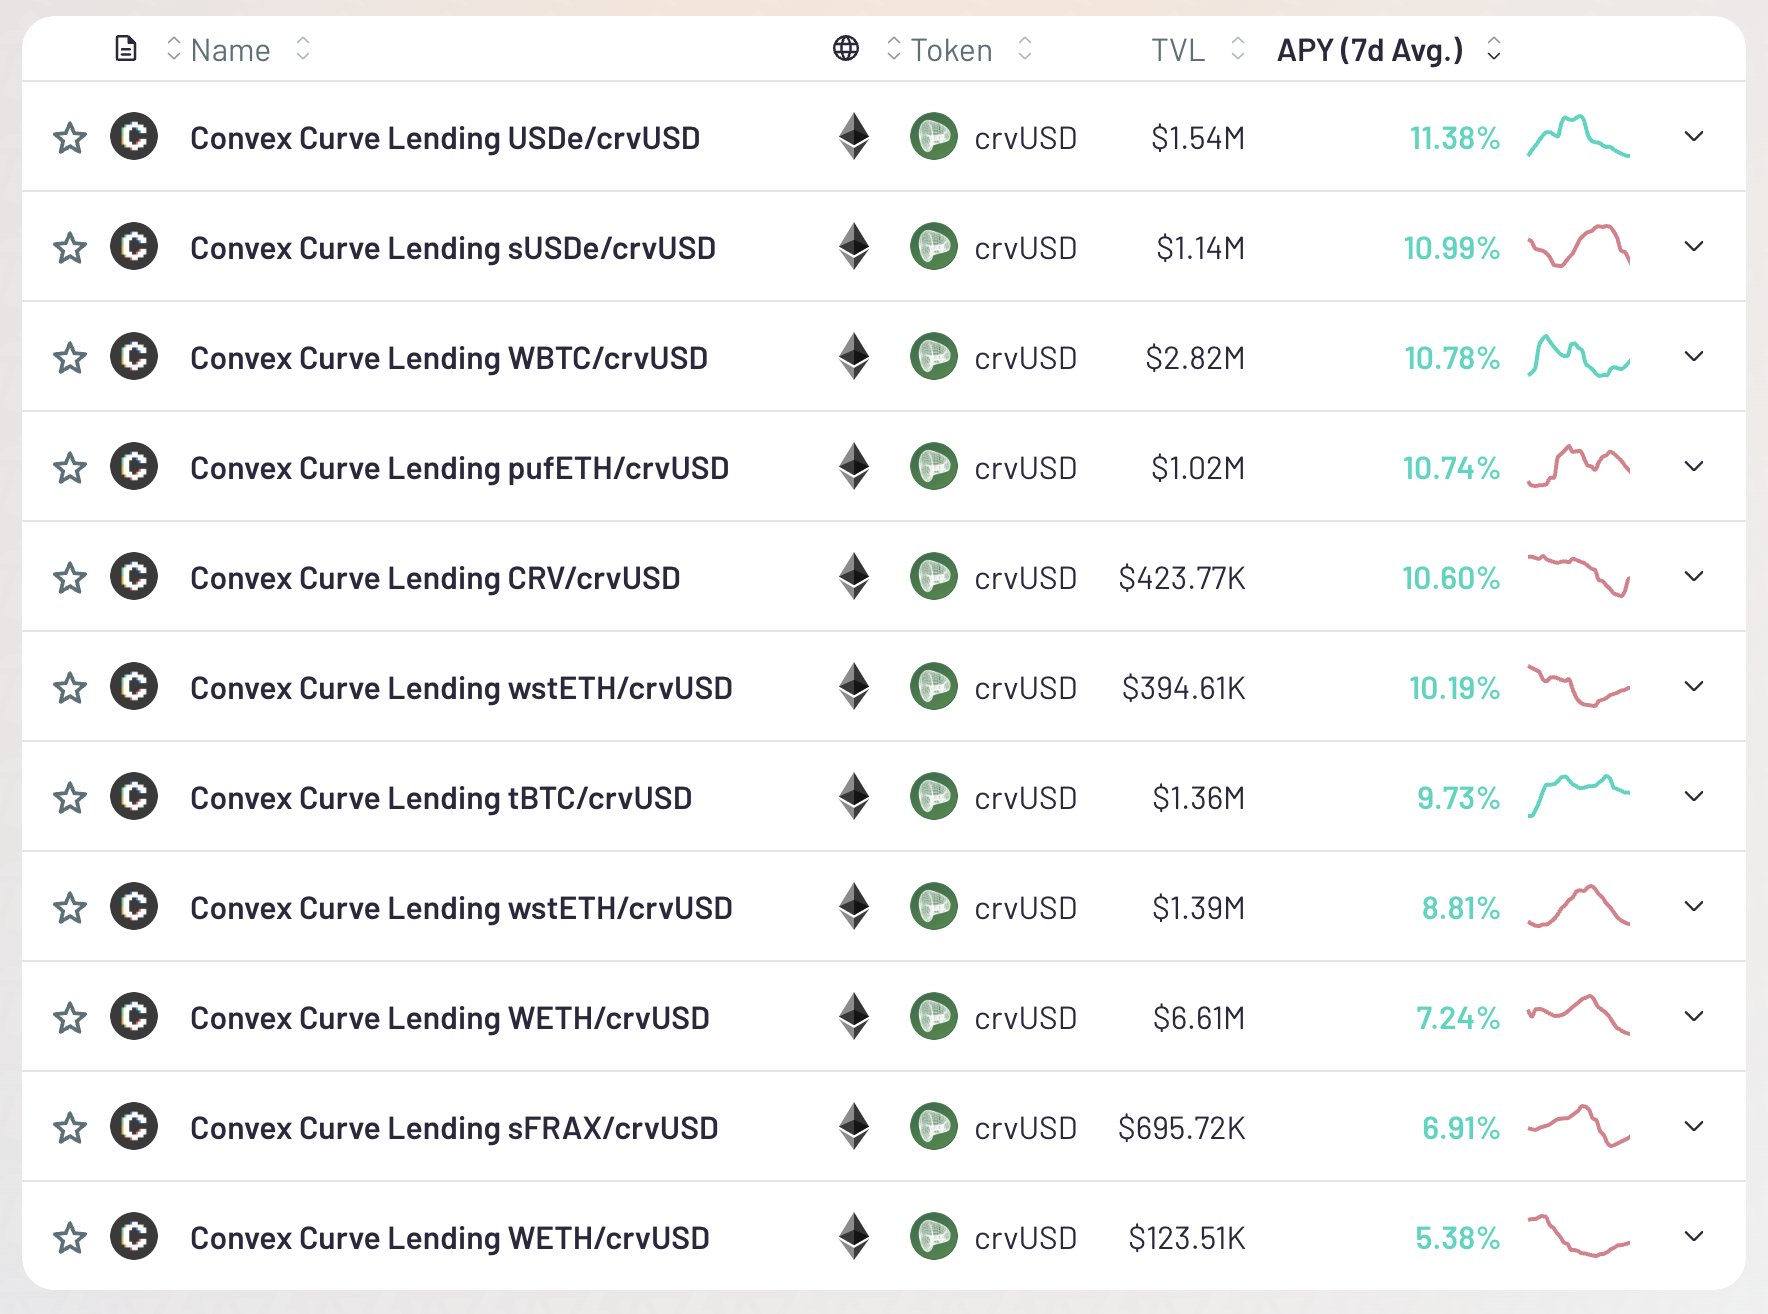This screenshot has width=1768, height=1314.
Task: Click crvUSD token icon on sFRAX/crvUSD row
Action: (934, 1126)
